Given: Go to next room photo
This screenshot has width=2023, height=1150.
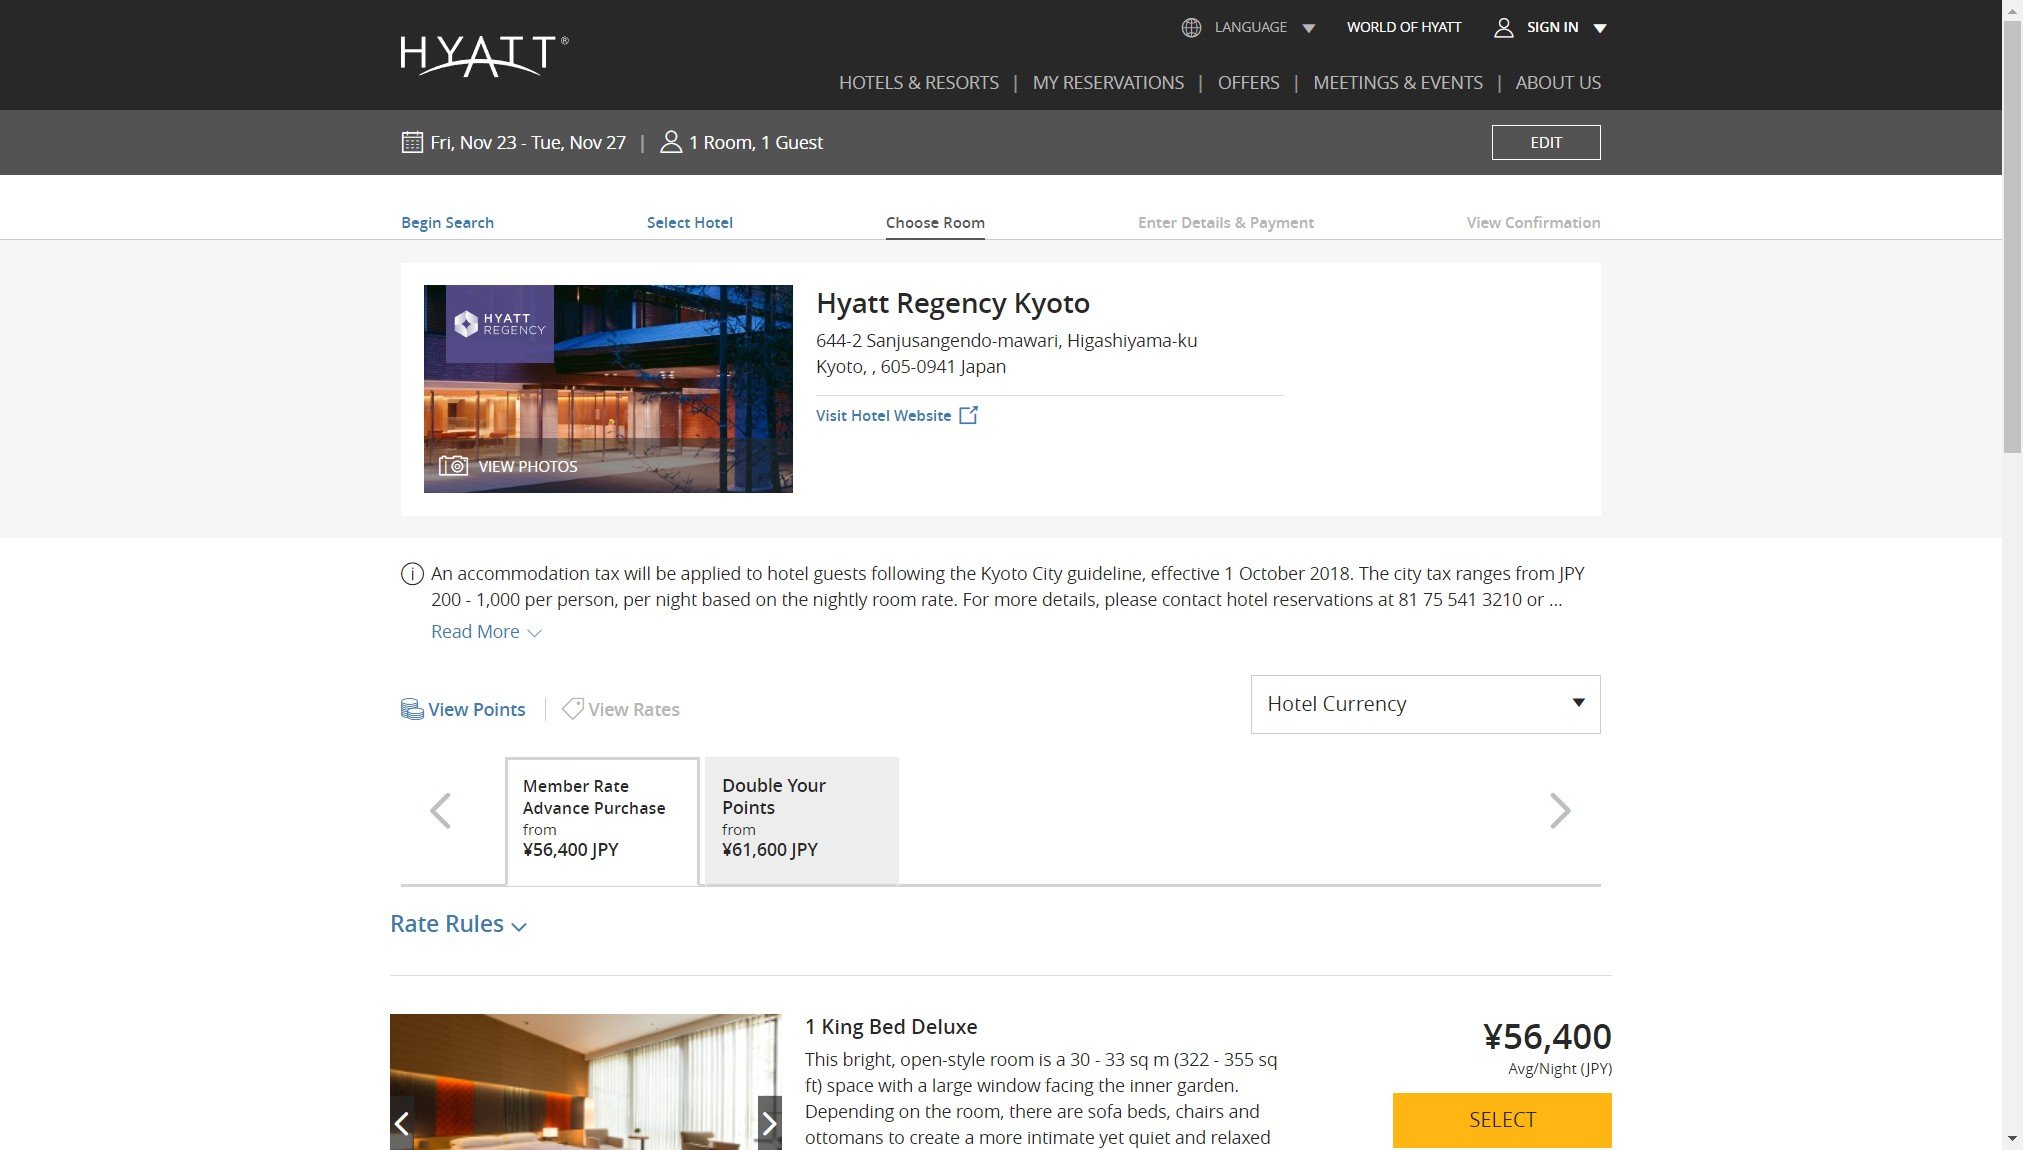Looking at the screenshot, I should click(x=769, y=1123).
